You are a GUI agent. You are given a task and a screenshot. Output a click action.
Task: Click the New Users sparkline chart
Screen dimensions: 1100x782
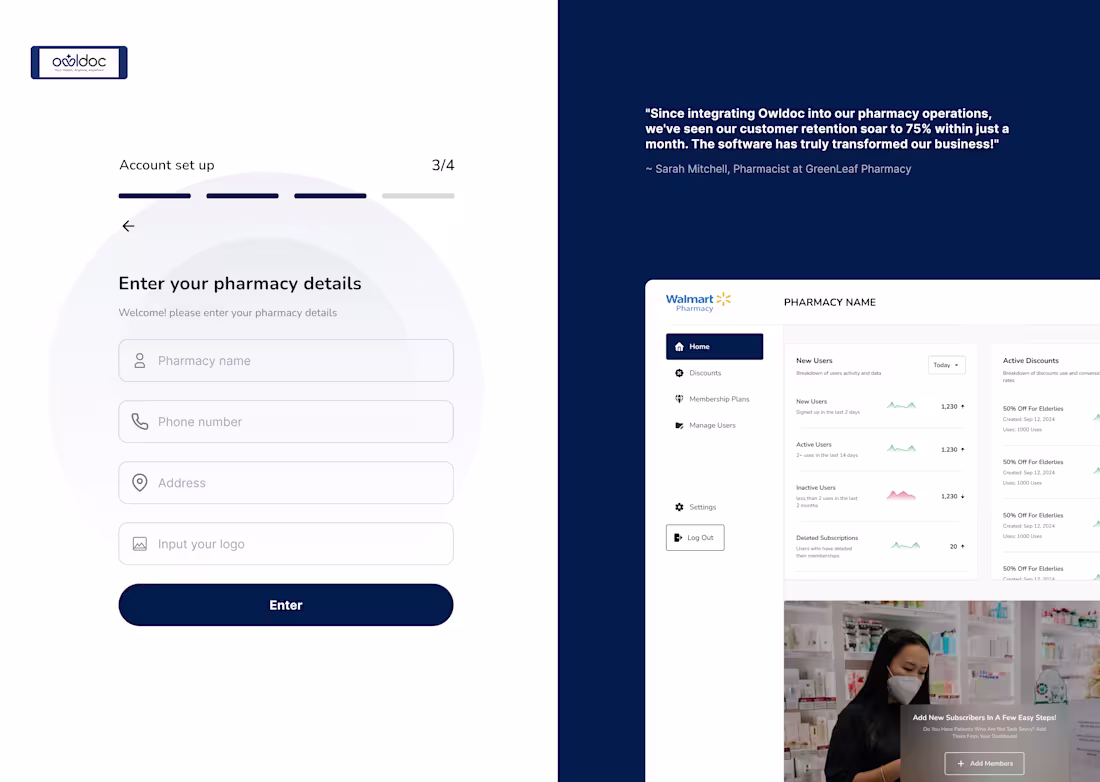[901, 405]
